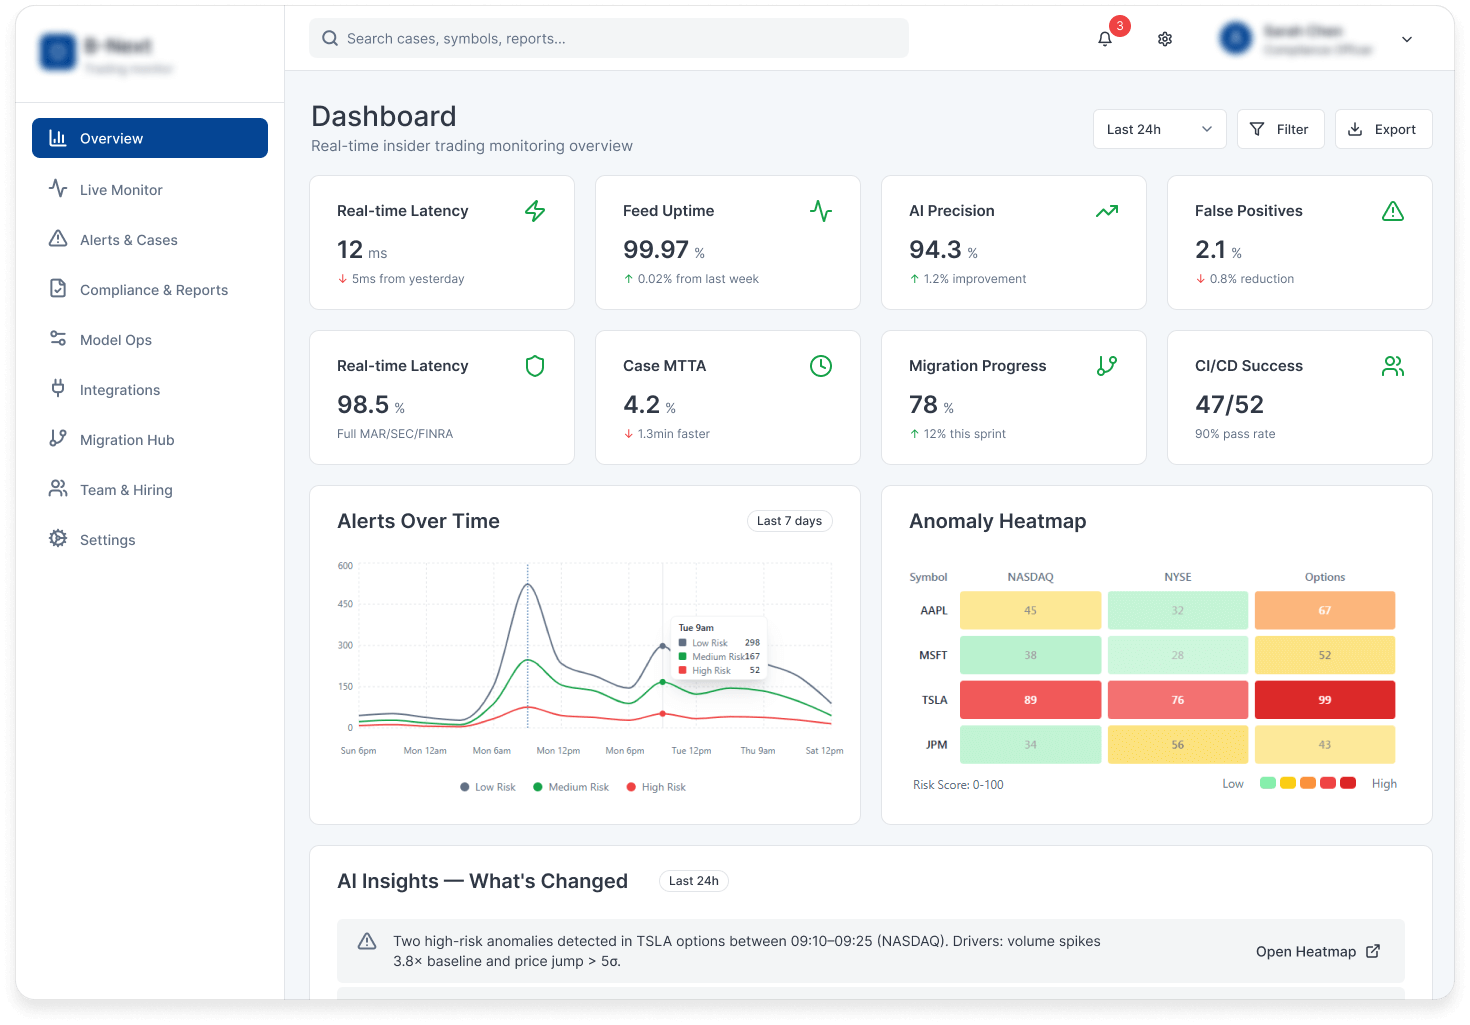Click the Model Ops sliders icon
The width and height of the screenshot is (1470, 1025).
point(58,338)
